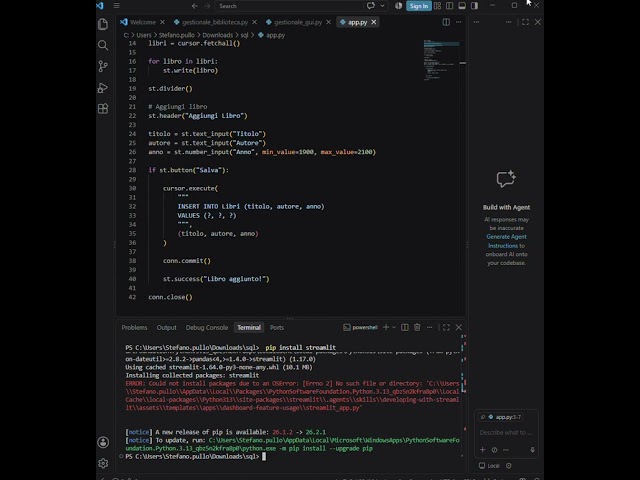Open the chat input ellipsis options
Viewport: 640px width, 480px height.
click(506, 450)
